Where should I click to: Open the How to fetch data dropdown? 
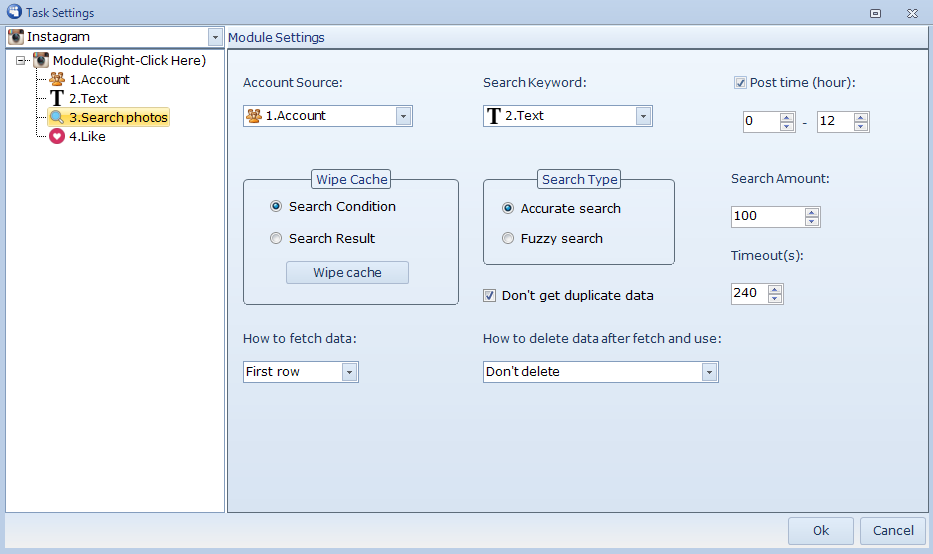click(x=349, y=372)
